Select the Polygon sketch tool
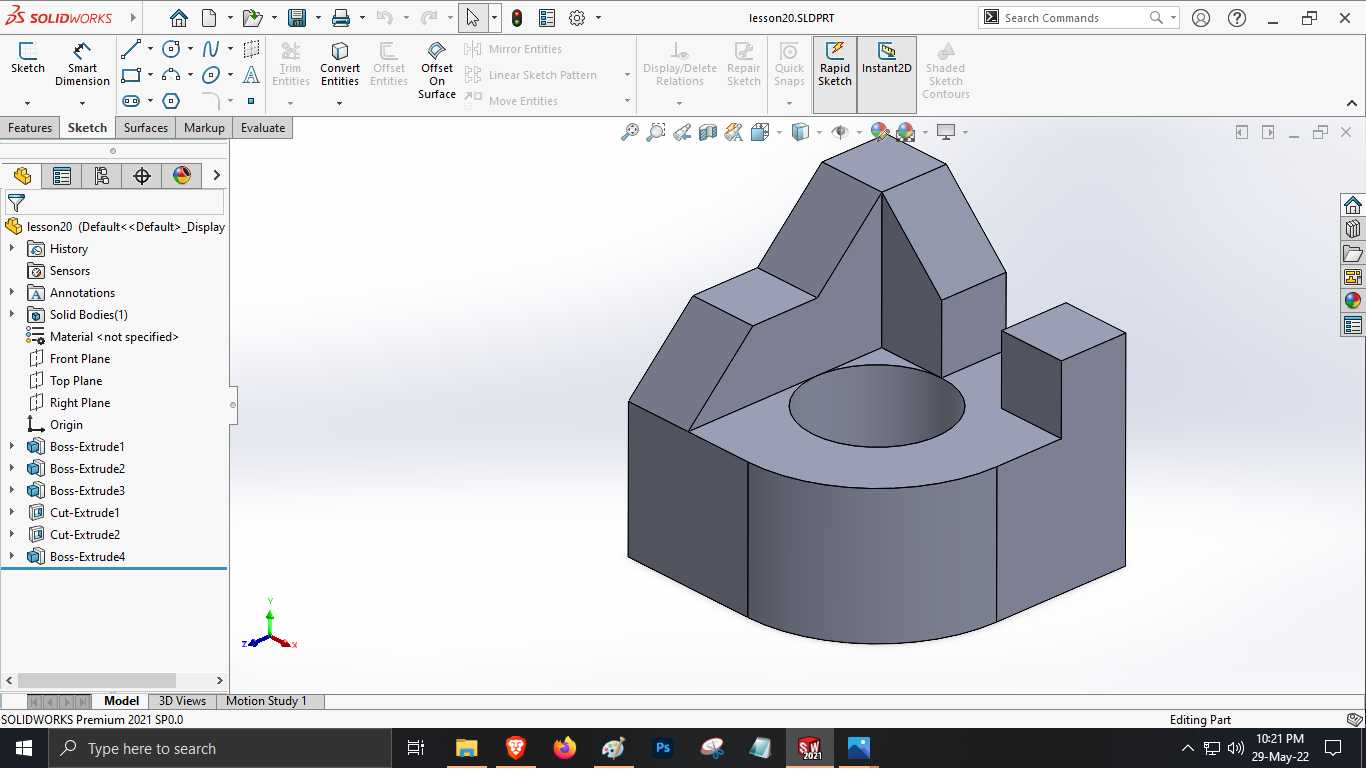 pyautogui.click(x=171, y=101)
